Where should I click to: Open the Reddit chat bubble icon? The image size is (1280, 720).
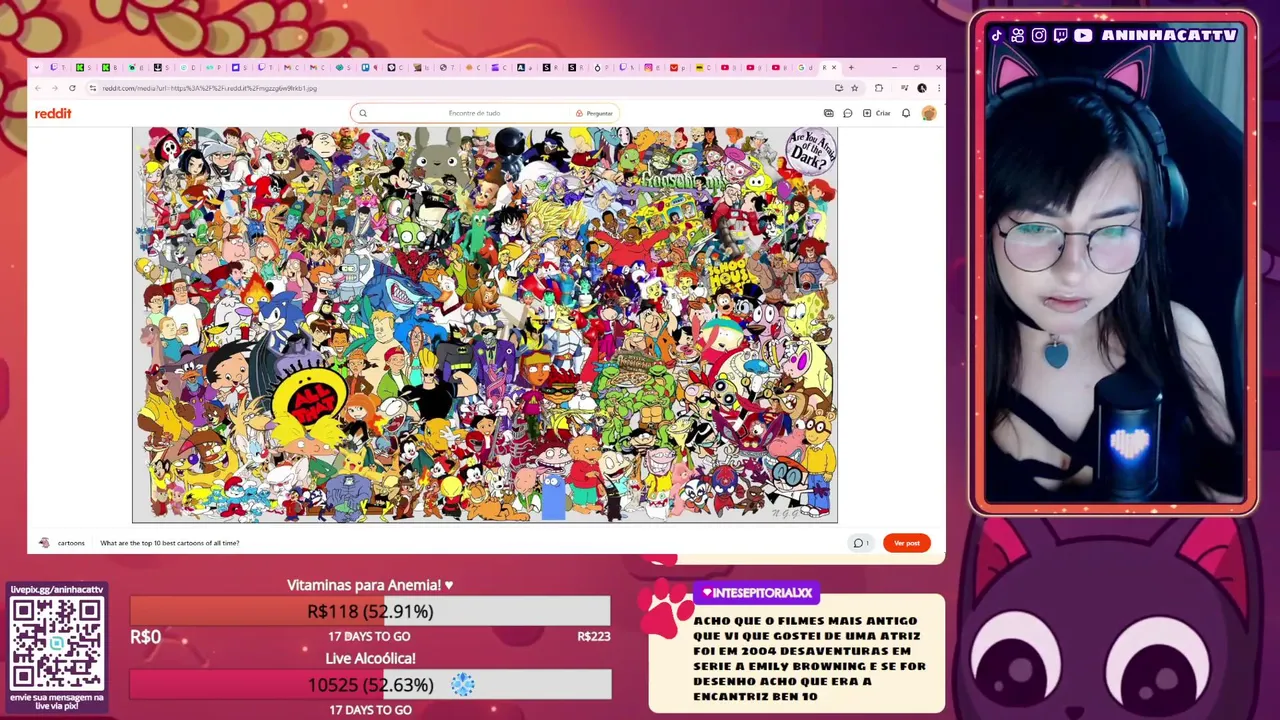point(847,113)
